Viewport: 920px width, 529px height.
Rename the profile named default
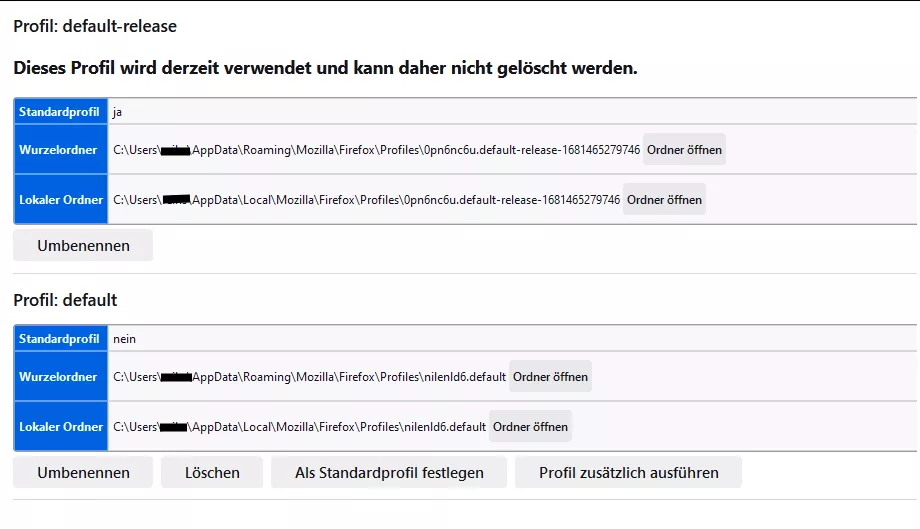(83, 473)
